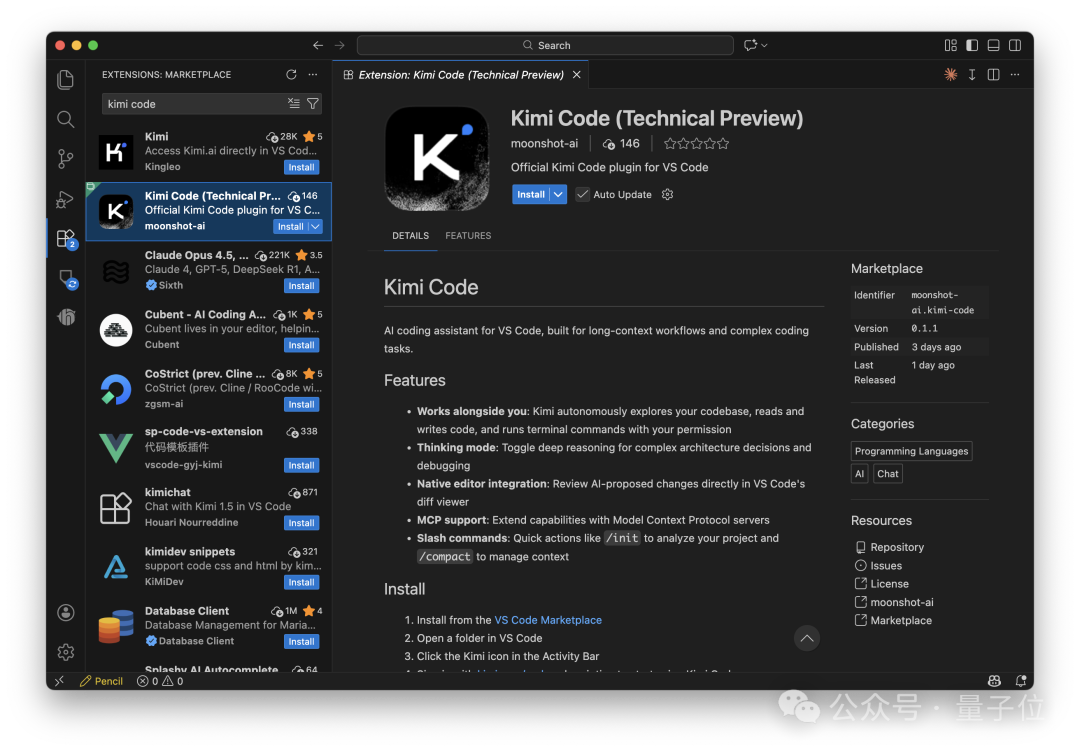Select kimidev snippets list item
The height and width of the screenshot is (751, 1080).
pyautogui.click(x=209, y=567)
